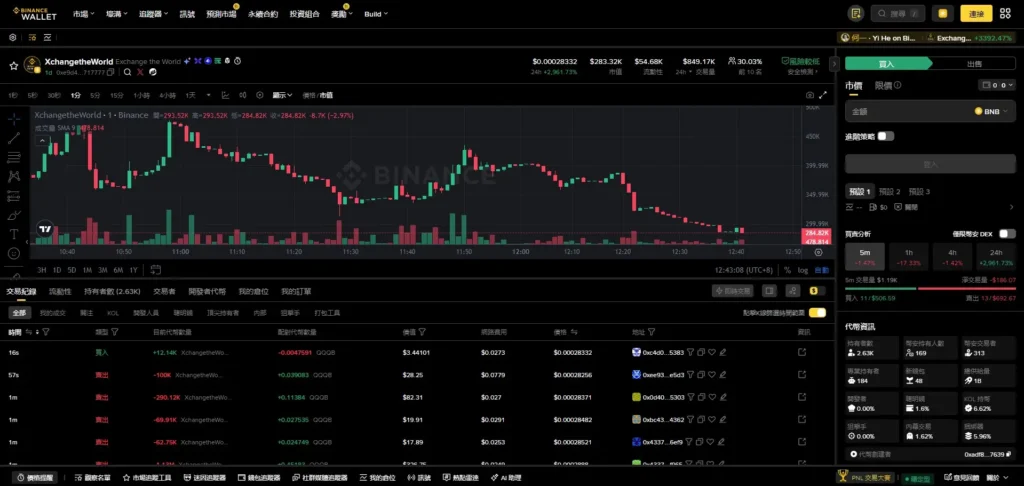
Task: Click the buy/sell volume ratio bar
Action: click(931, 288)
